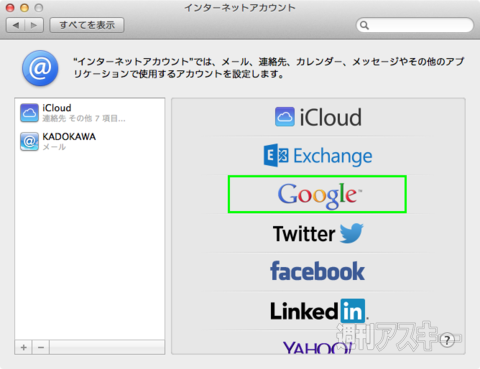480x369 pixels.
Task: Click the Twitter bird logo
Action: (351, 233)
